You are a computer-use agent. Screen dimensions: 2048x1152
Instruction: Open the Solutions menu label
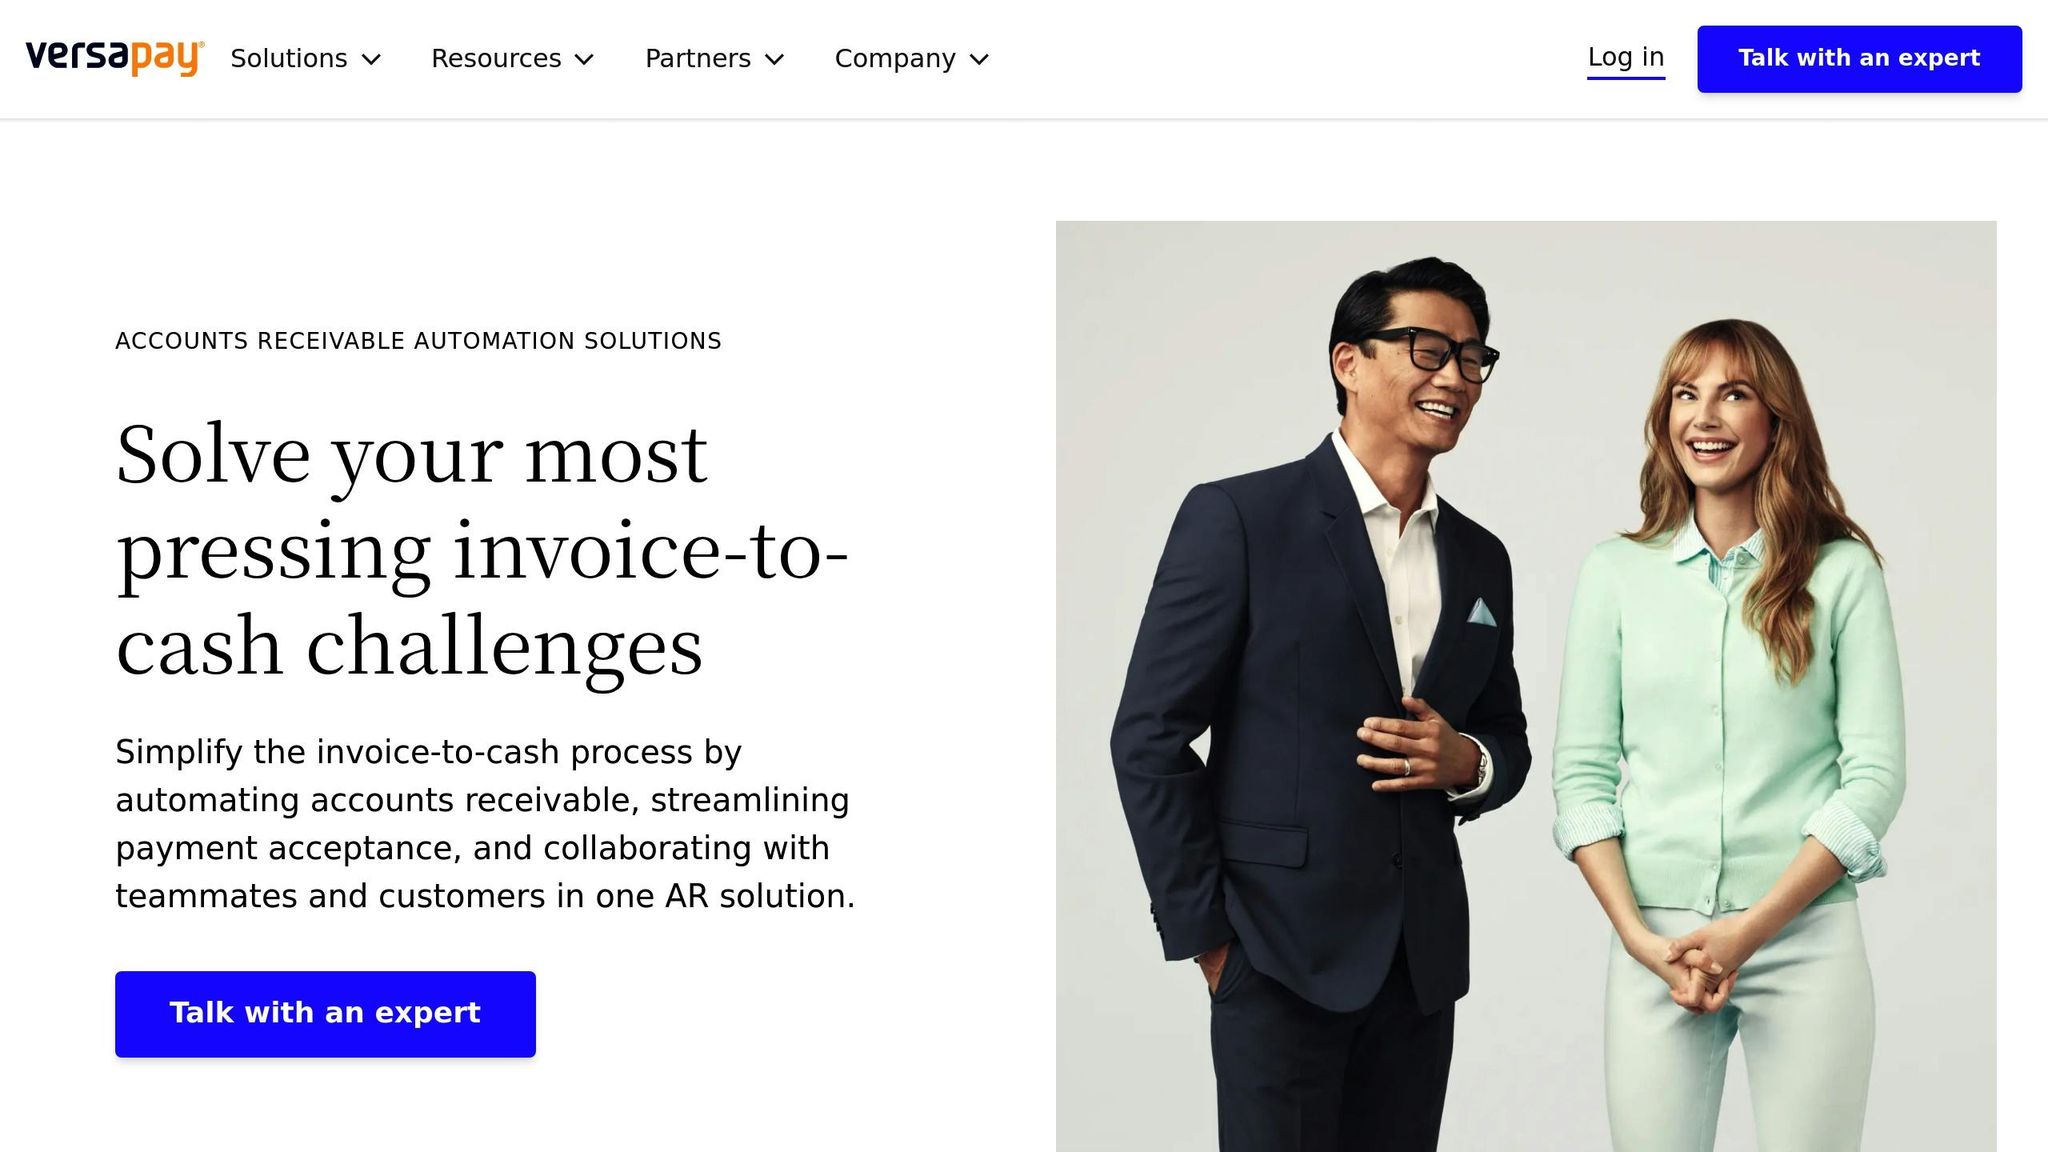289,59
